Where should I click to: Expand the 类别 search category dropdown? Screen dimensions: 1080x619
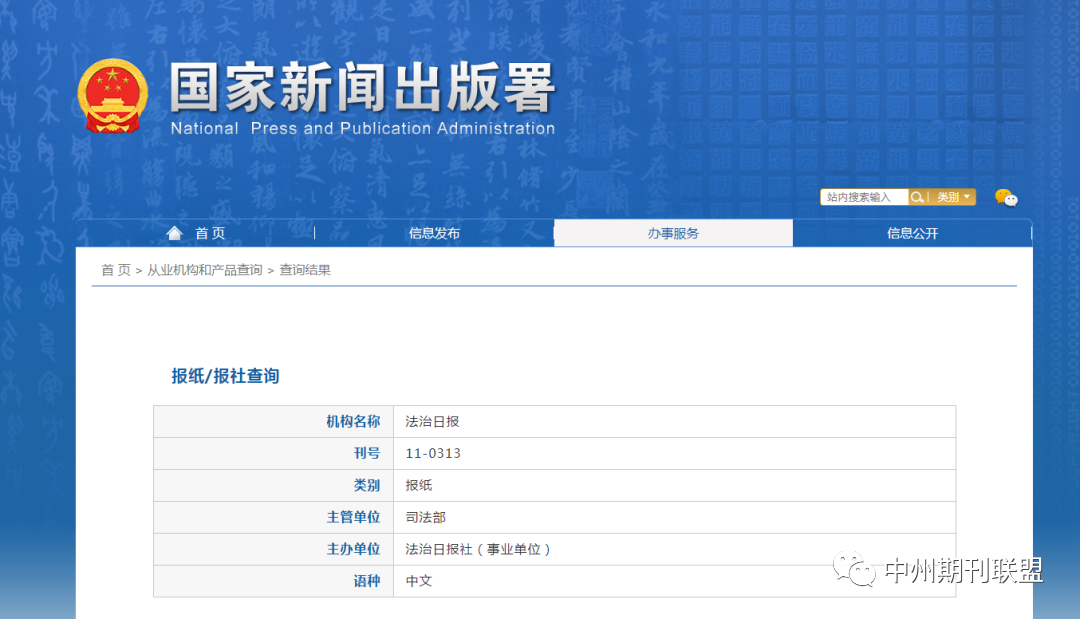(x=953, y=198)
